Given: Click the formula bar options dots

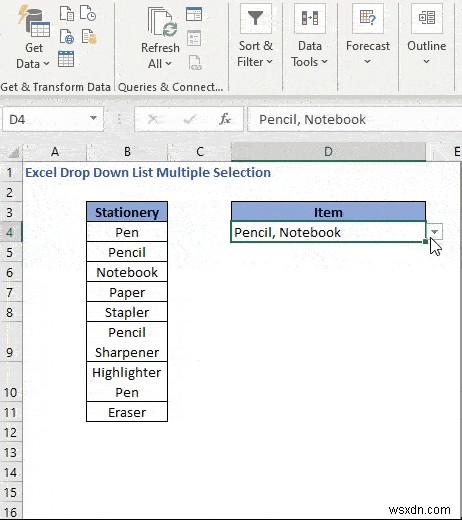Looking at the screenshot, I should [119, 119].
